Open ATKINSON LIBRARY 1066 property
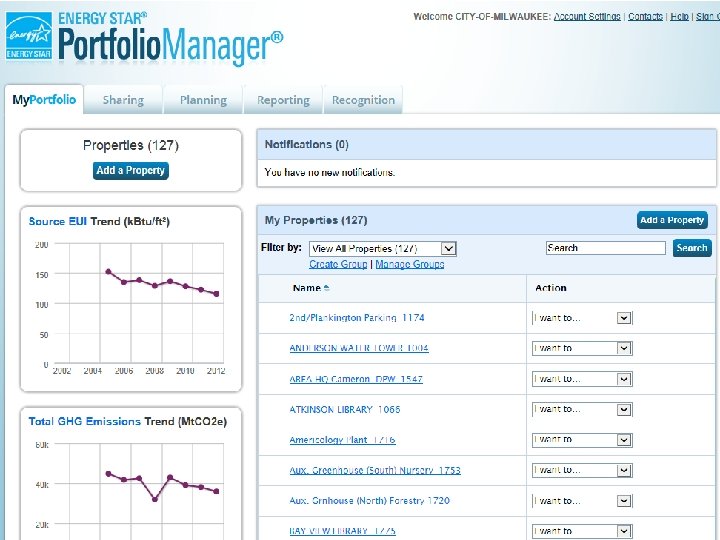720x540 pixels. [344, 409]
